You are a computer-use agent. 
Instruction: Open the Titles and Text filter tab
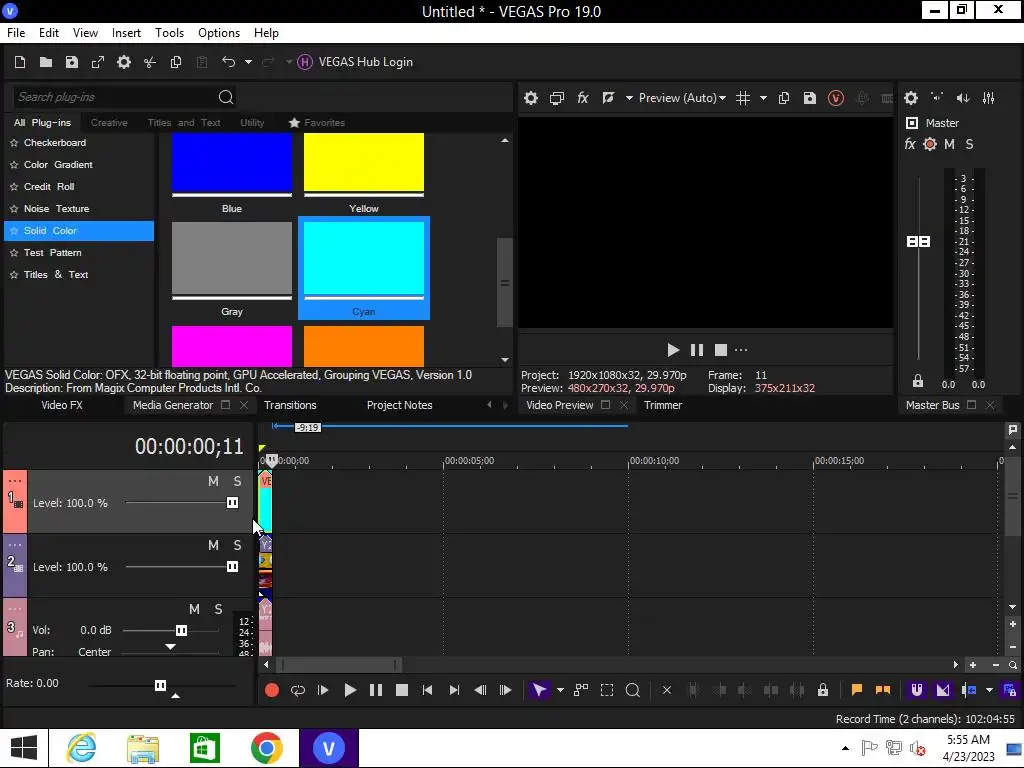pyautogui.click(x=184, y=123)
